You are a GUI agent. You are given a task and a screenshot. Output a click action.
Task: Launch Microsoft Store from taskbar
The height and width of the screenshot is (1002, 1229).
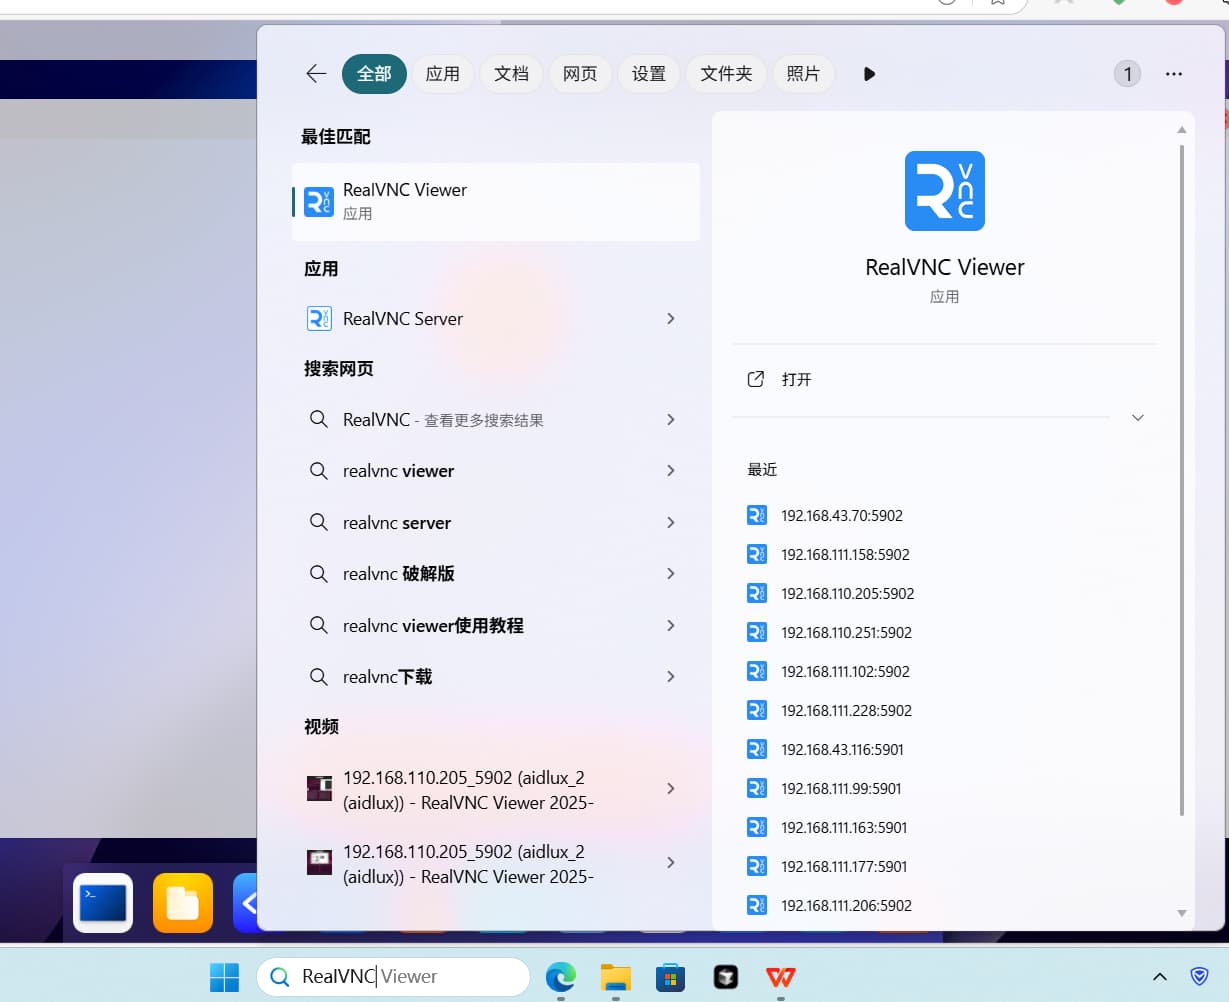[x=670, y=977]
